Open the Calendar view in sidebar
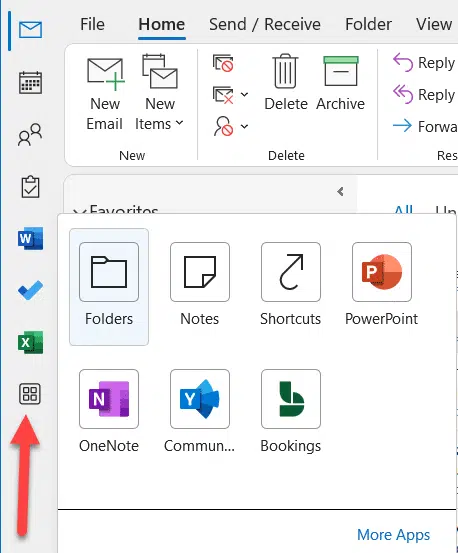Screen dimensions: 458x553 [x=30, y=82]
